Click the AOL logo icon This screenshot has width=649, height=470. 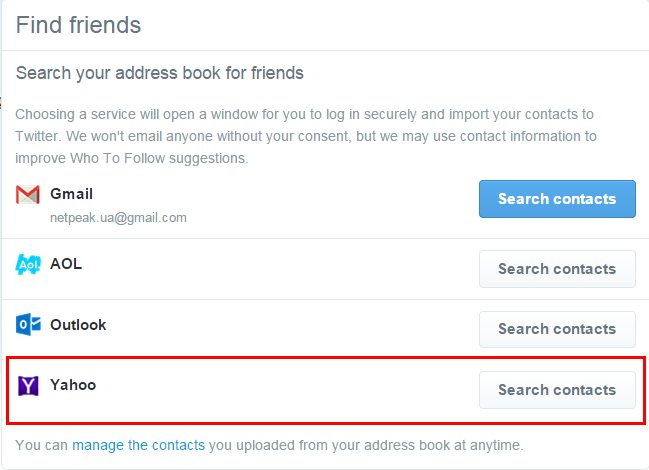pyautogui.click(x=28, y=265)
